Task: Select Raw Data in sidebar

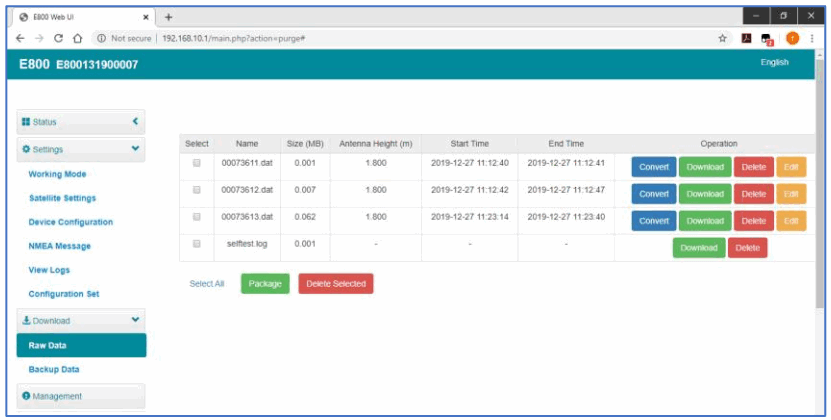Action: click(x=81, y=345)
